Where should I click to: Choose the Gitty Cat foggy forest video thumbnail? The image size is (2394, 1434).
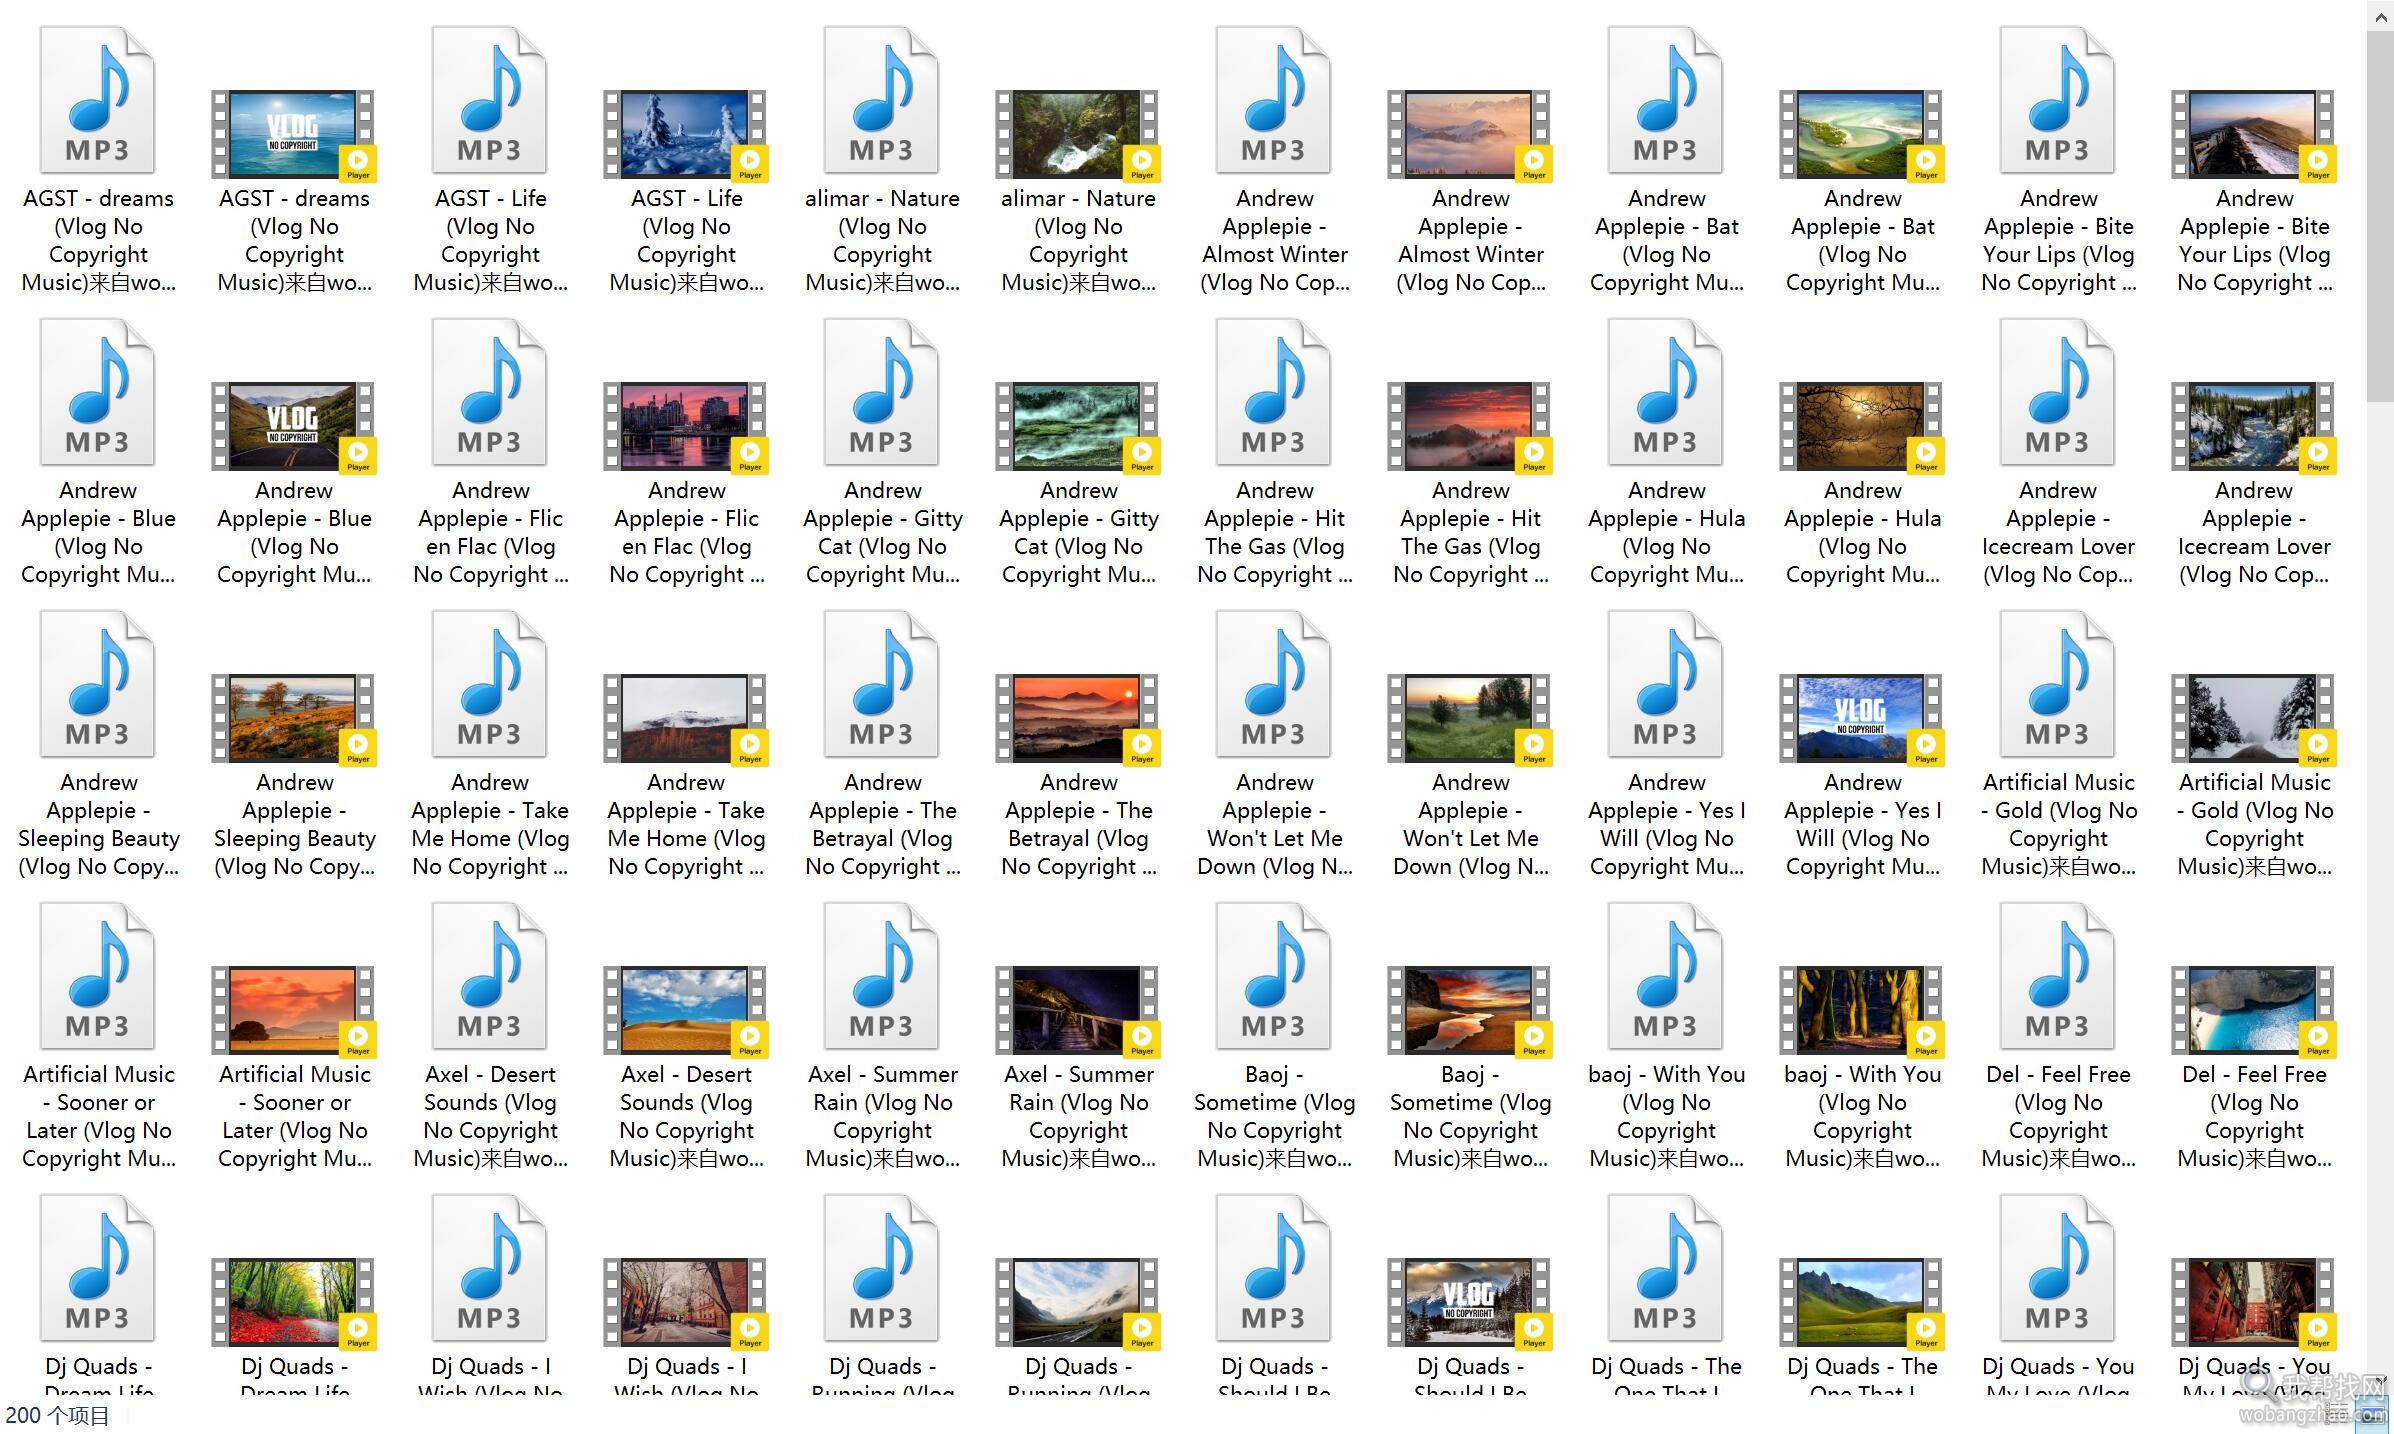pos(1077,426)
